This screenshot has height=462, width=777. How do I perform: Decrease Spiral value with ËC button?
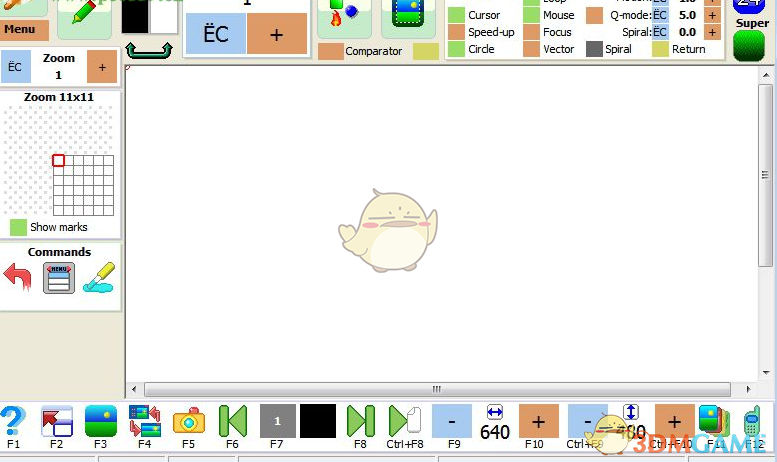[x=660, y=32]
